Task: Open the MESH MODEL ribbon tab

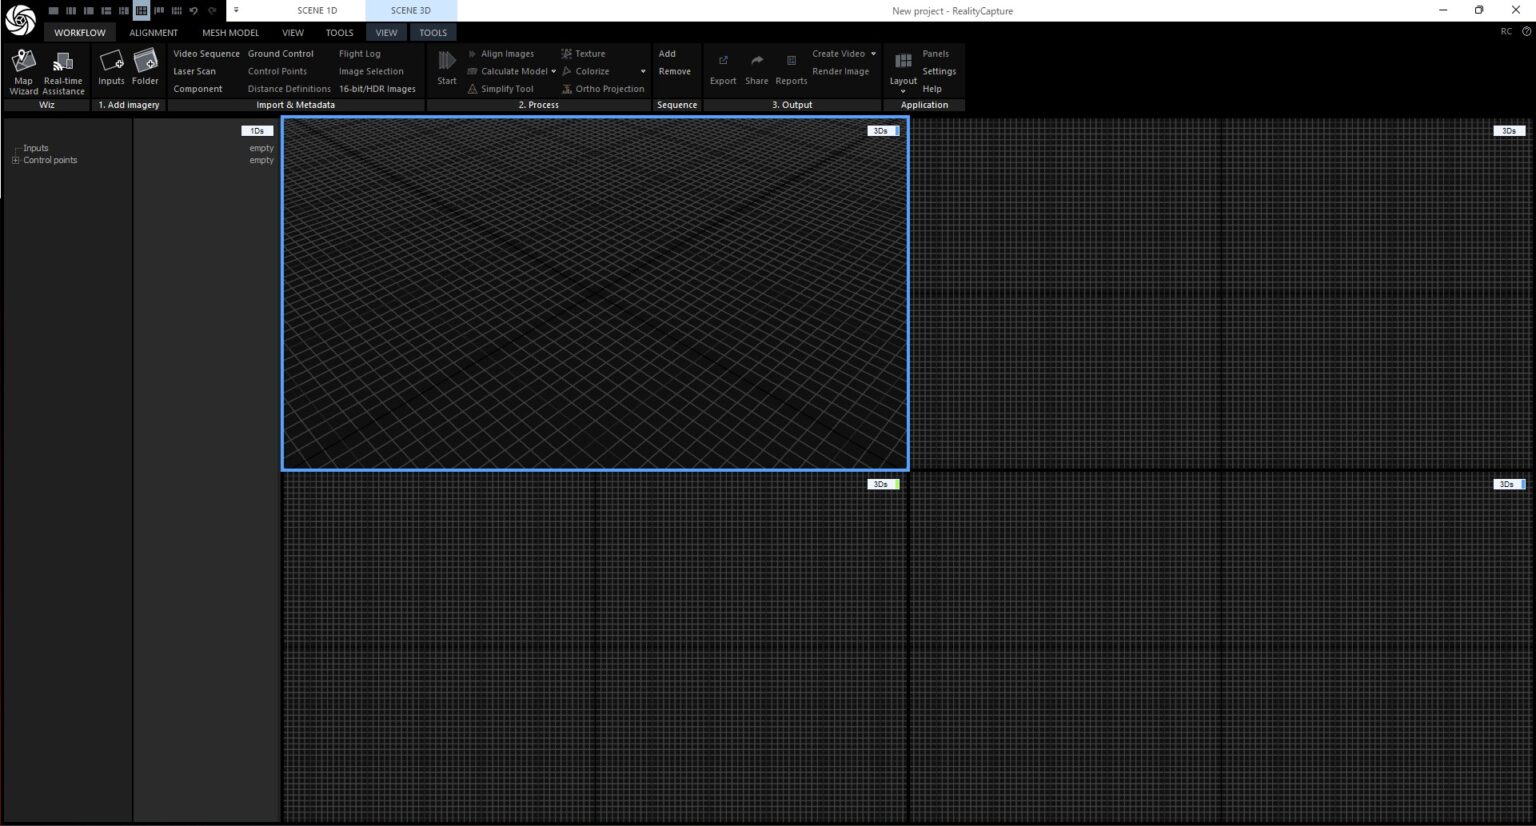Action: [x=230, y=33]
